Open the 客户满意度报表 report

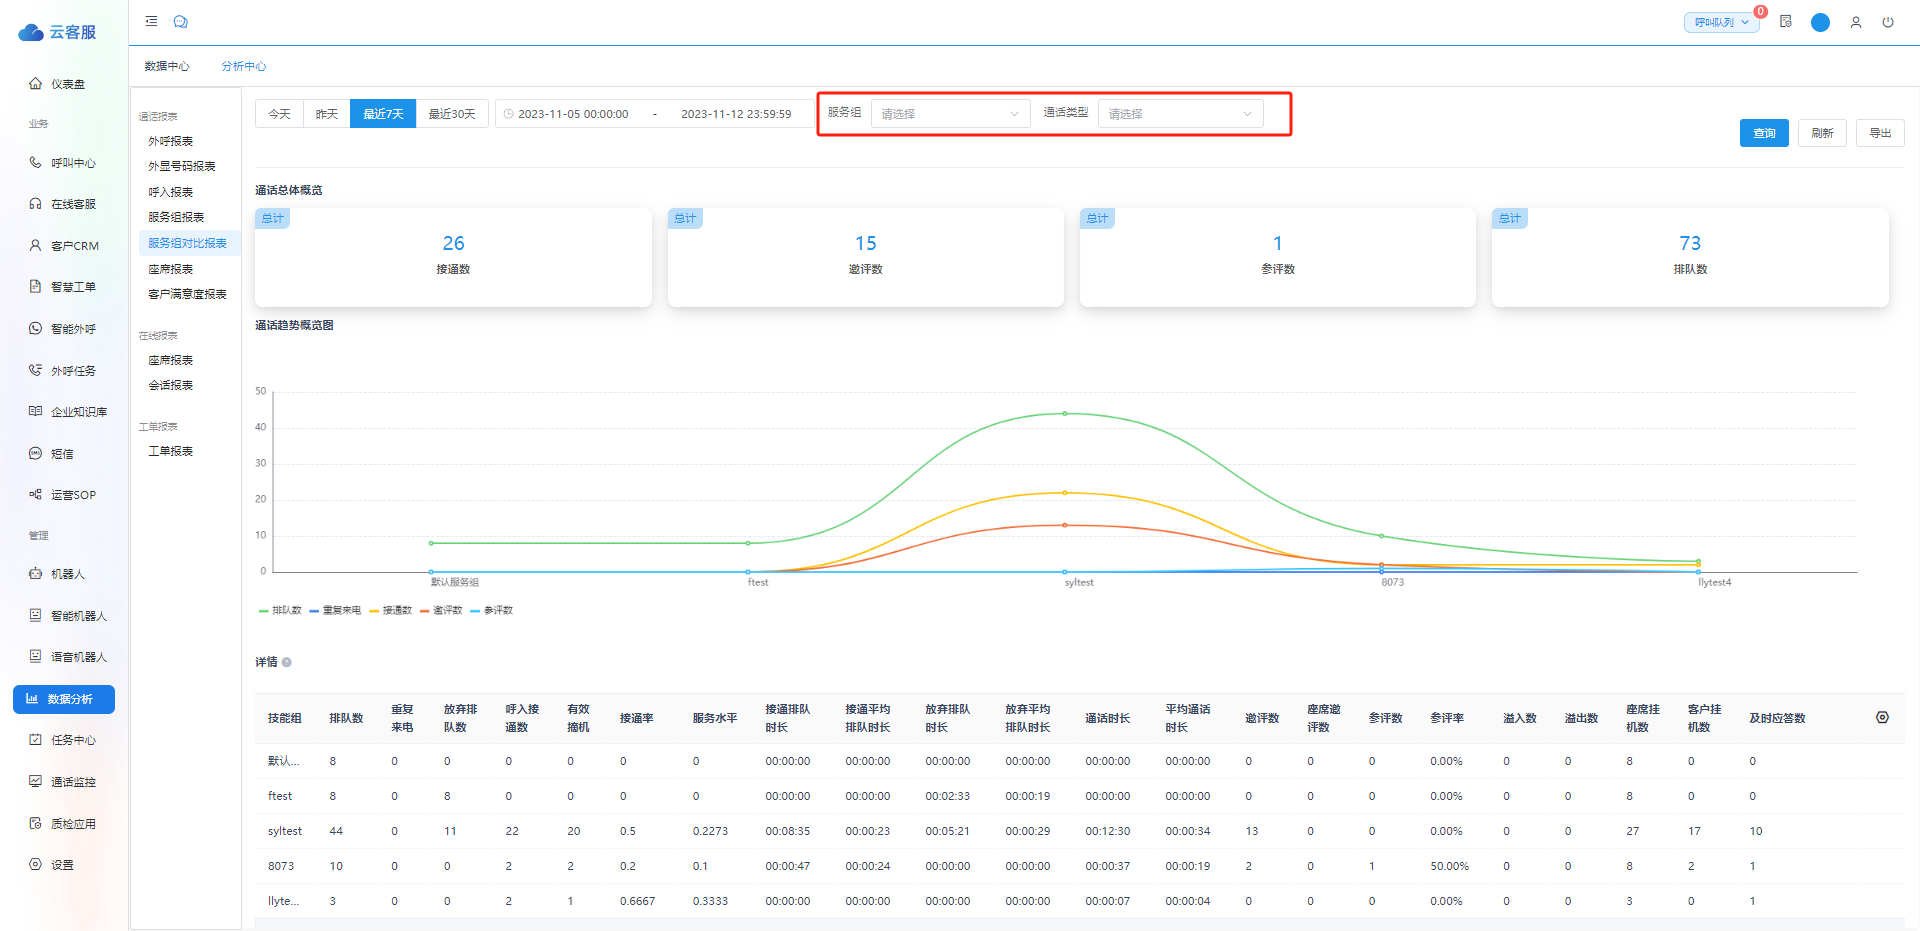(188, 294)
